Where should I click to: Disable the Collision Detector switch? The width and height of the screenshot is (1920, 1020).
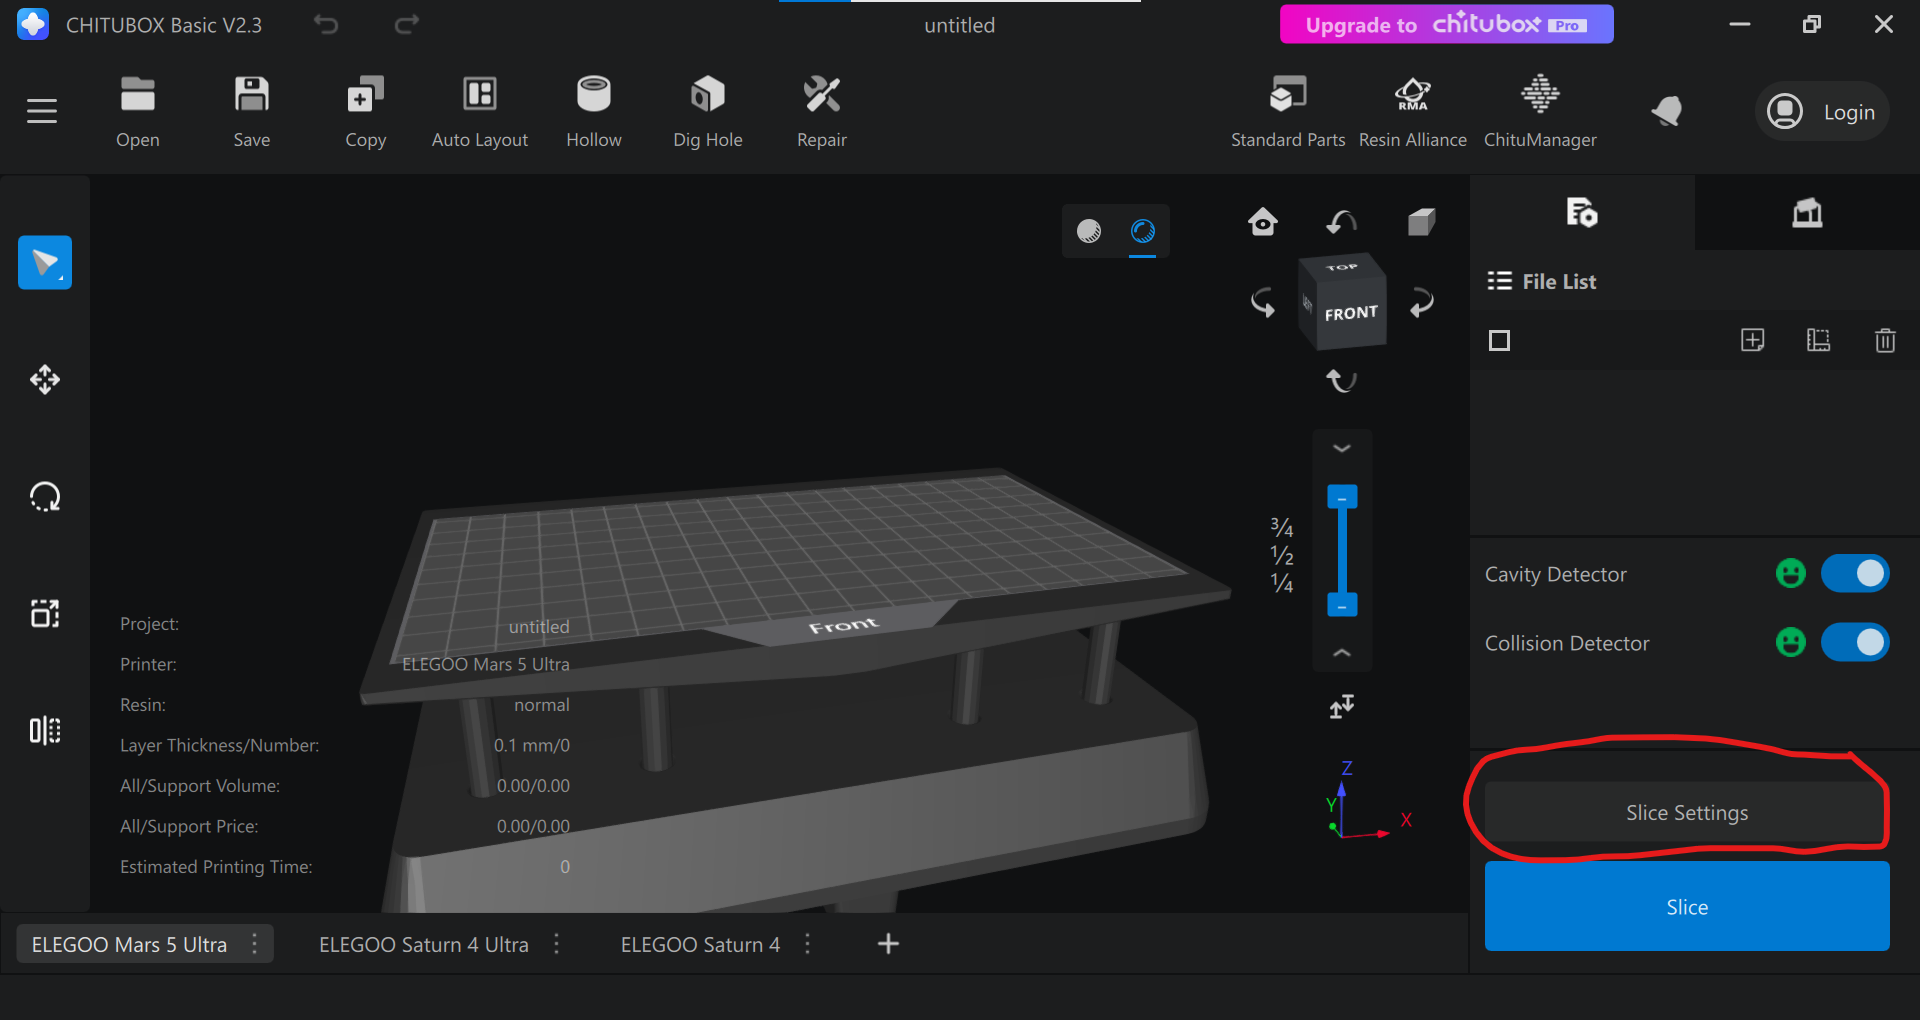[1855, 642]
